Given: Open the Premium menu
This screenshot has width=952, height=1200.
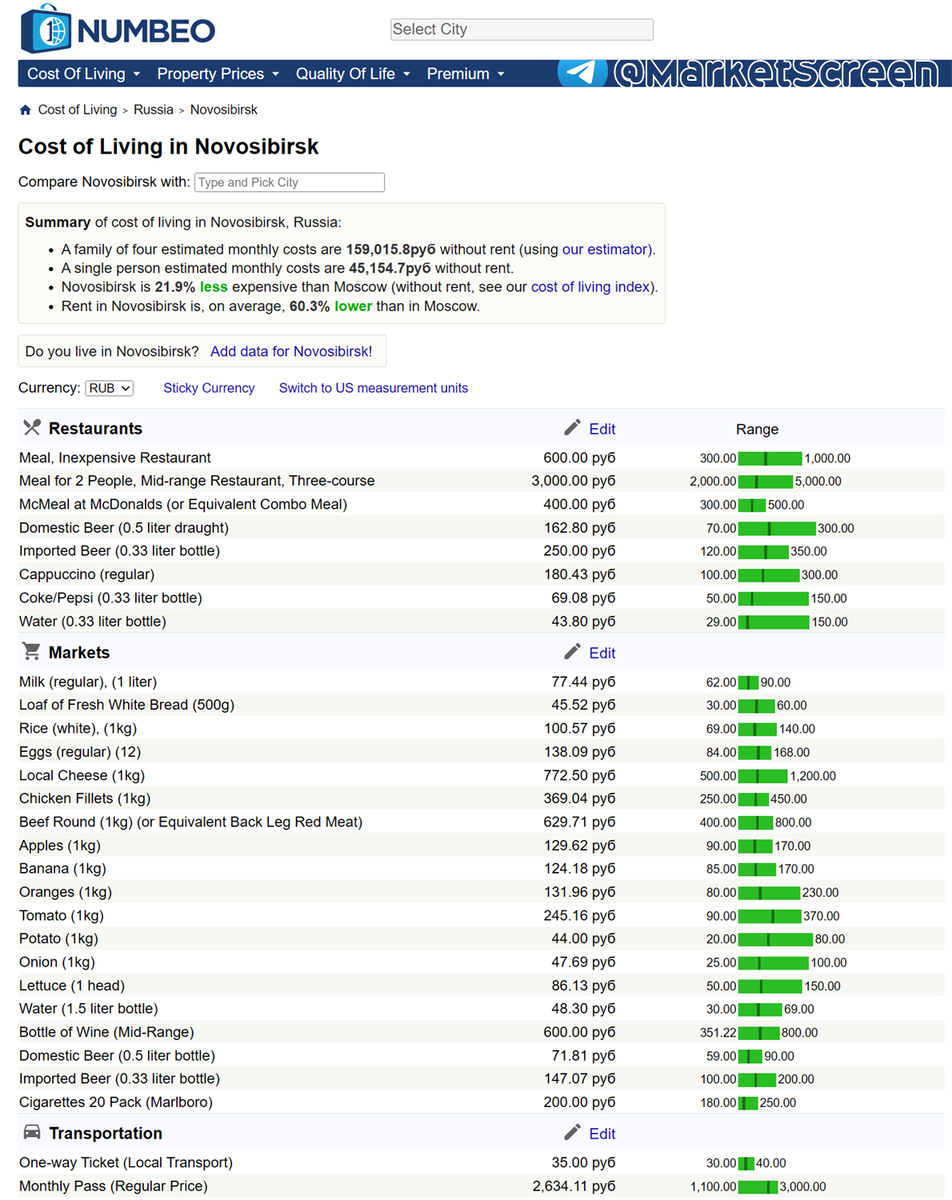Looking at the screenshot, I should pos(466,74).
